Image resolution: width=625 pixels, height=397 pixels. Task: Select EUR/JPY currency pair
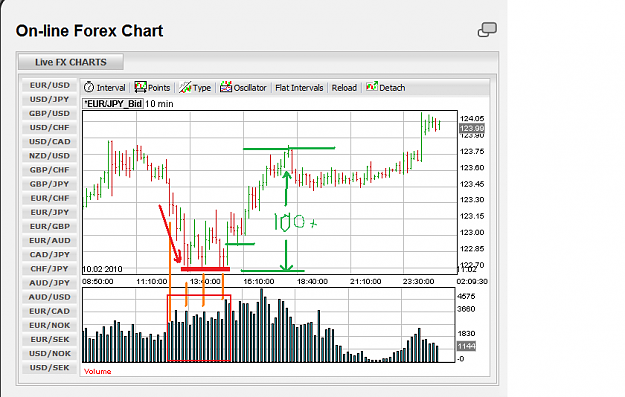click(x=49, y=212)
